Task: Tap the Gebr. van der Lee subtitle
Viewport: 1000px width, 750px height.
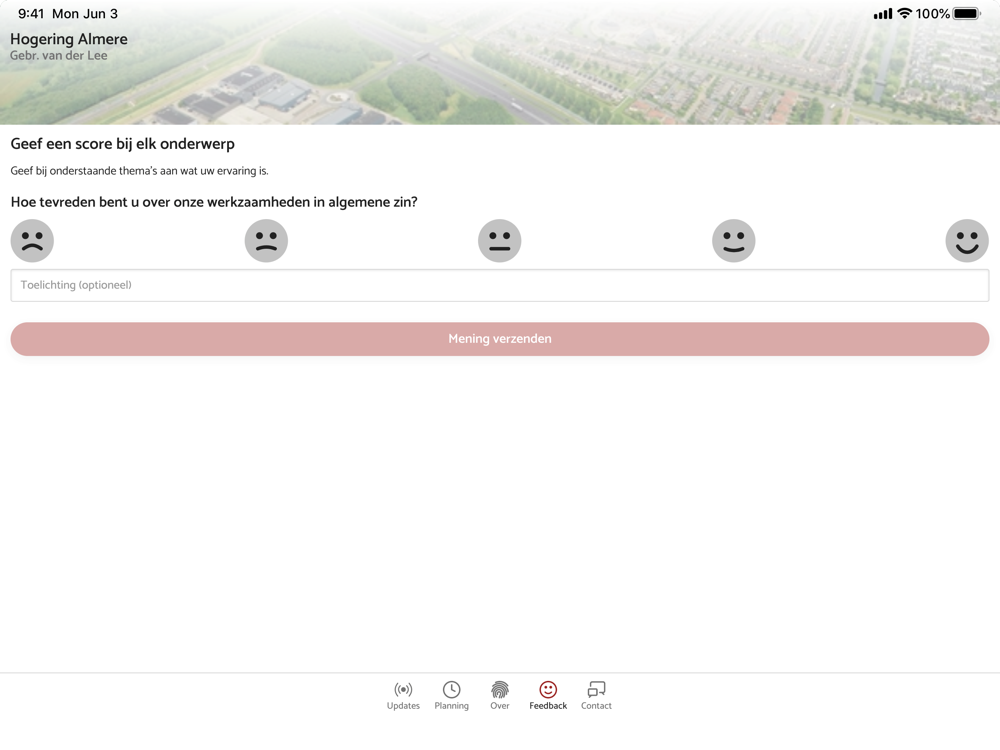Action: 59,55
